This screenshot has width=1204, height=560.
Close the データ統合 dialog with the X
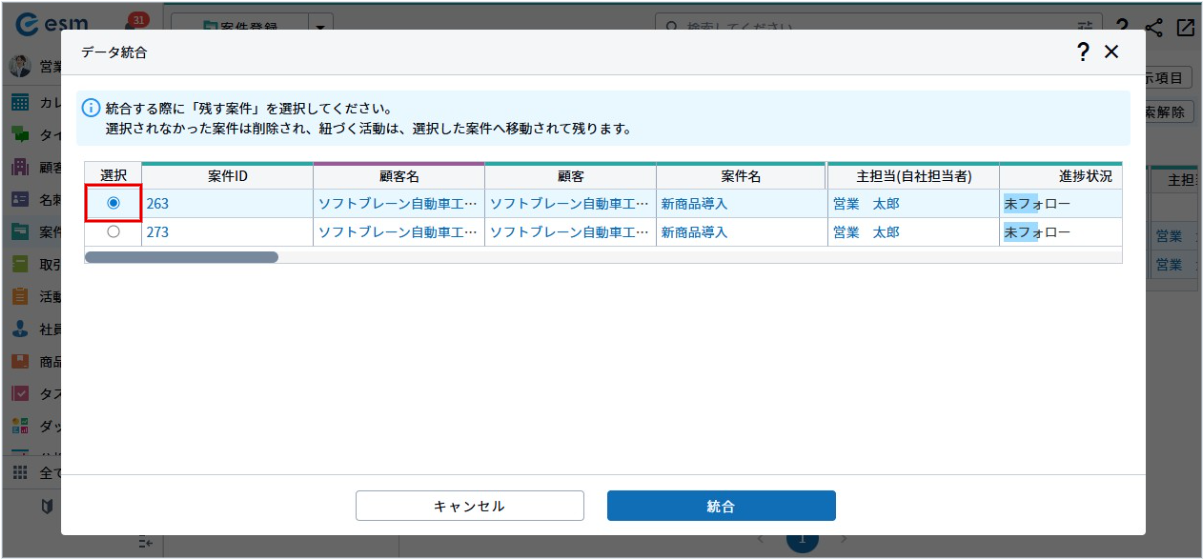coord(1111,53)
